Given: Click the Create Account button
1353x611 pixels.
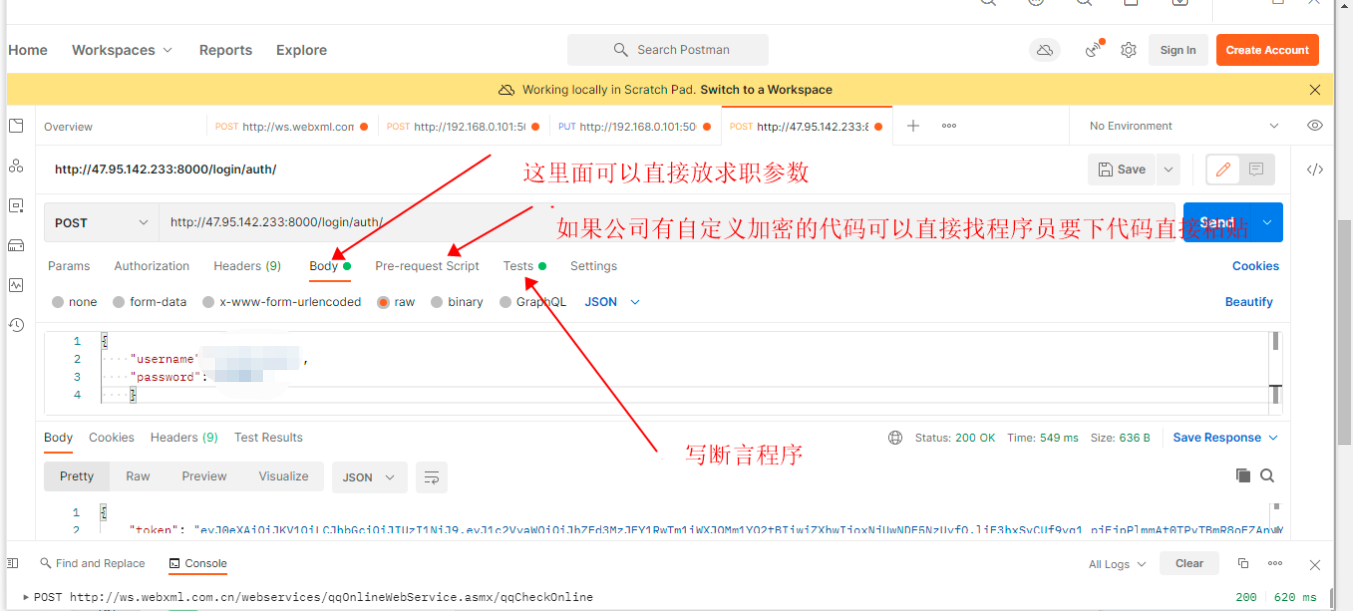Looking at the screenshot, I should point(1267,50).
